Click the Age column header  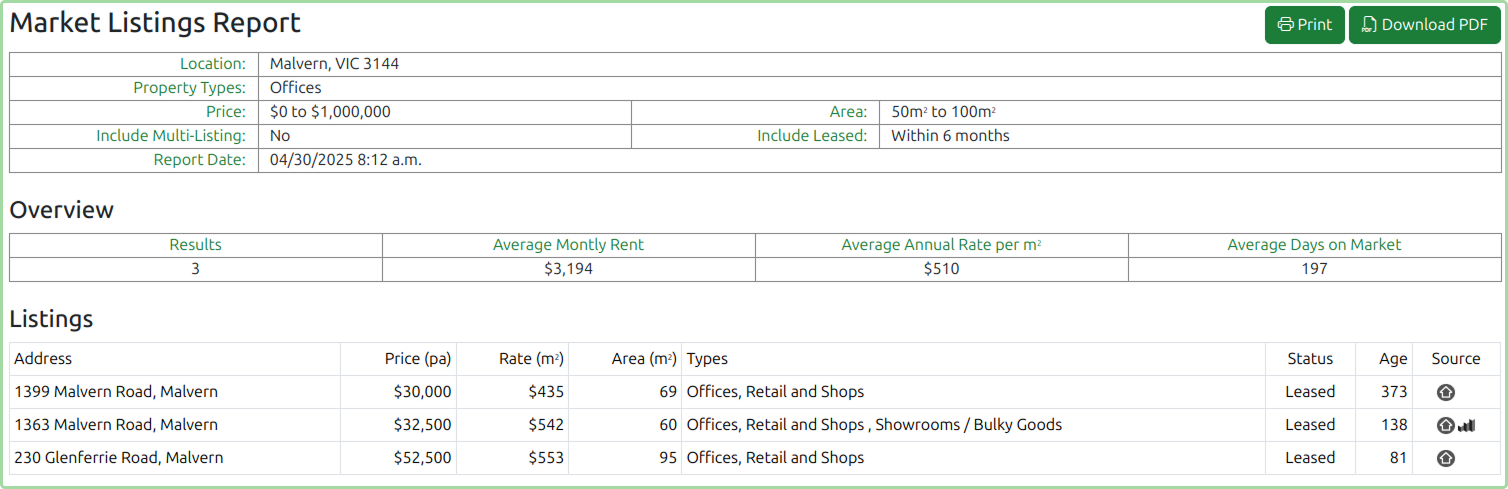click(1393, 359)
